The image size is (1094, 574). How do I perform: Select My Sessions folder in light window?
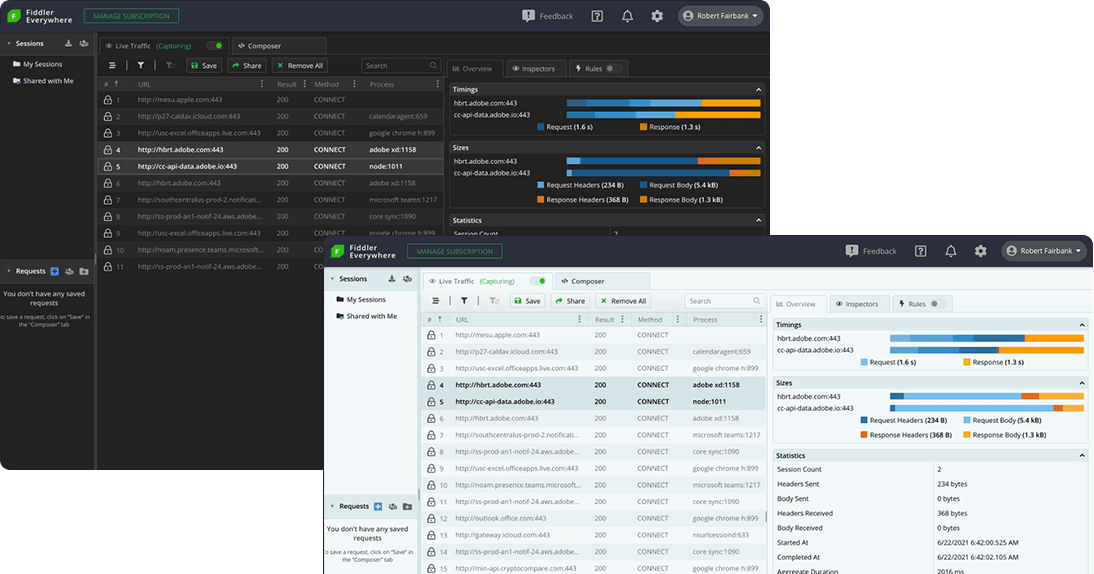[360, 299]
